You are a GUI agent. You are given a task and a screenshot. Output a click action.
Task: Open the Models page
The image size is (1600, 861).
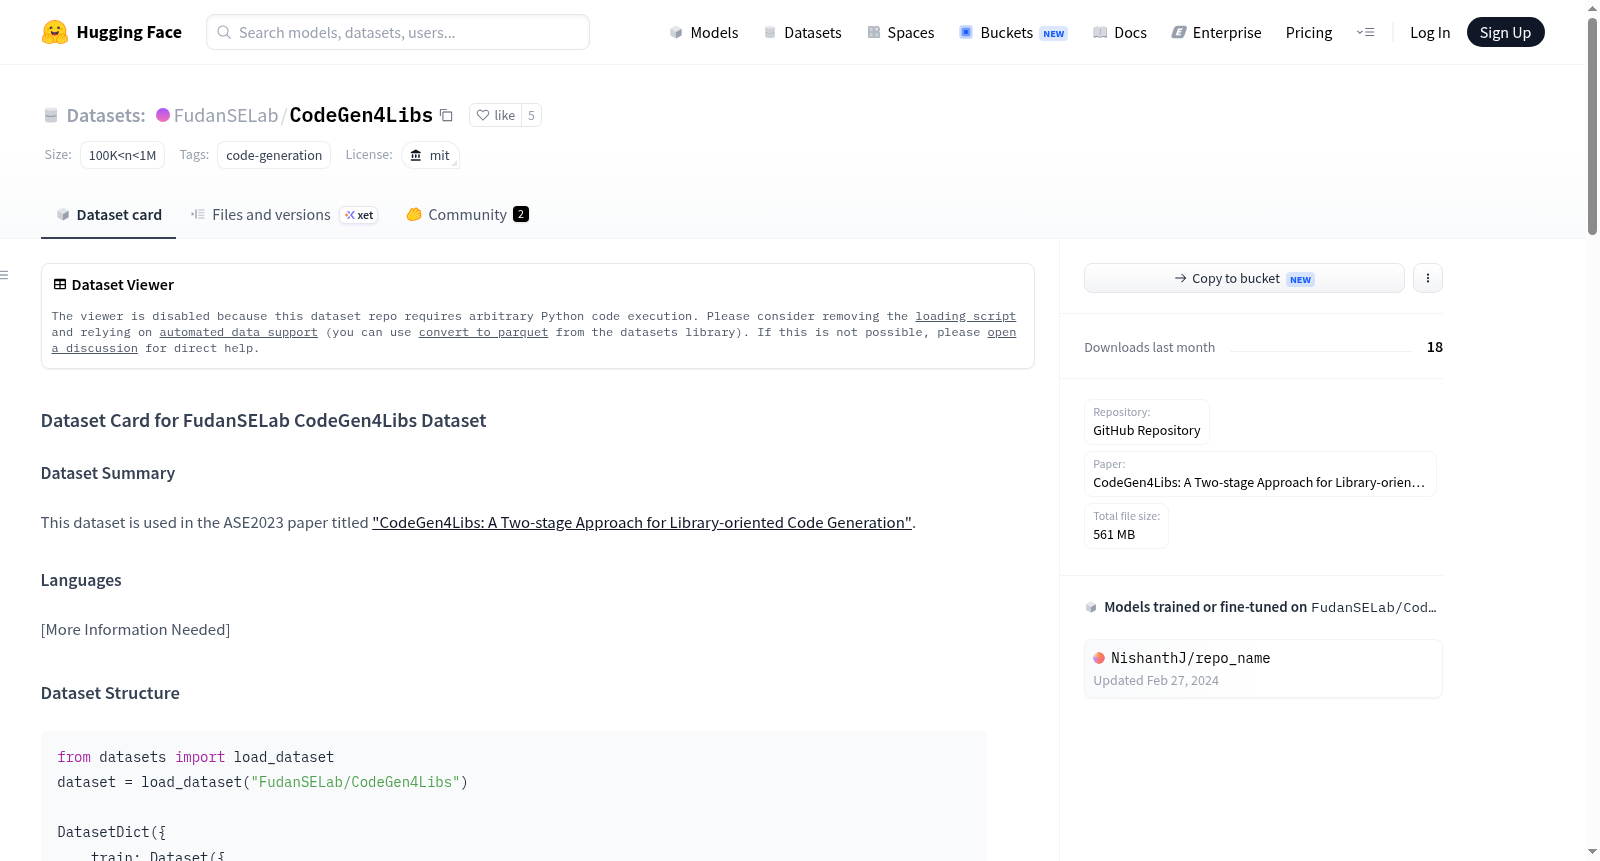(x=704, y=32)
